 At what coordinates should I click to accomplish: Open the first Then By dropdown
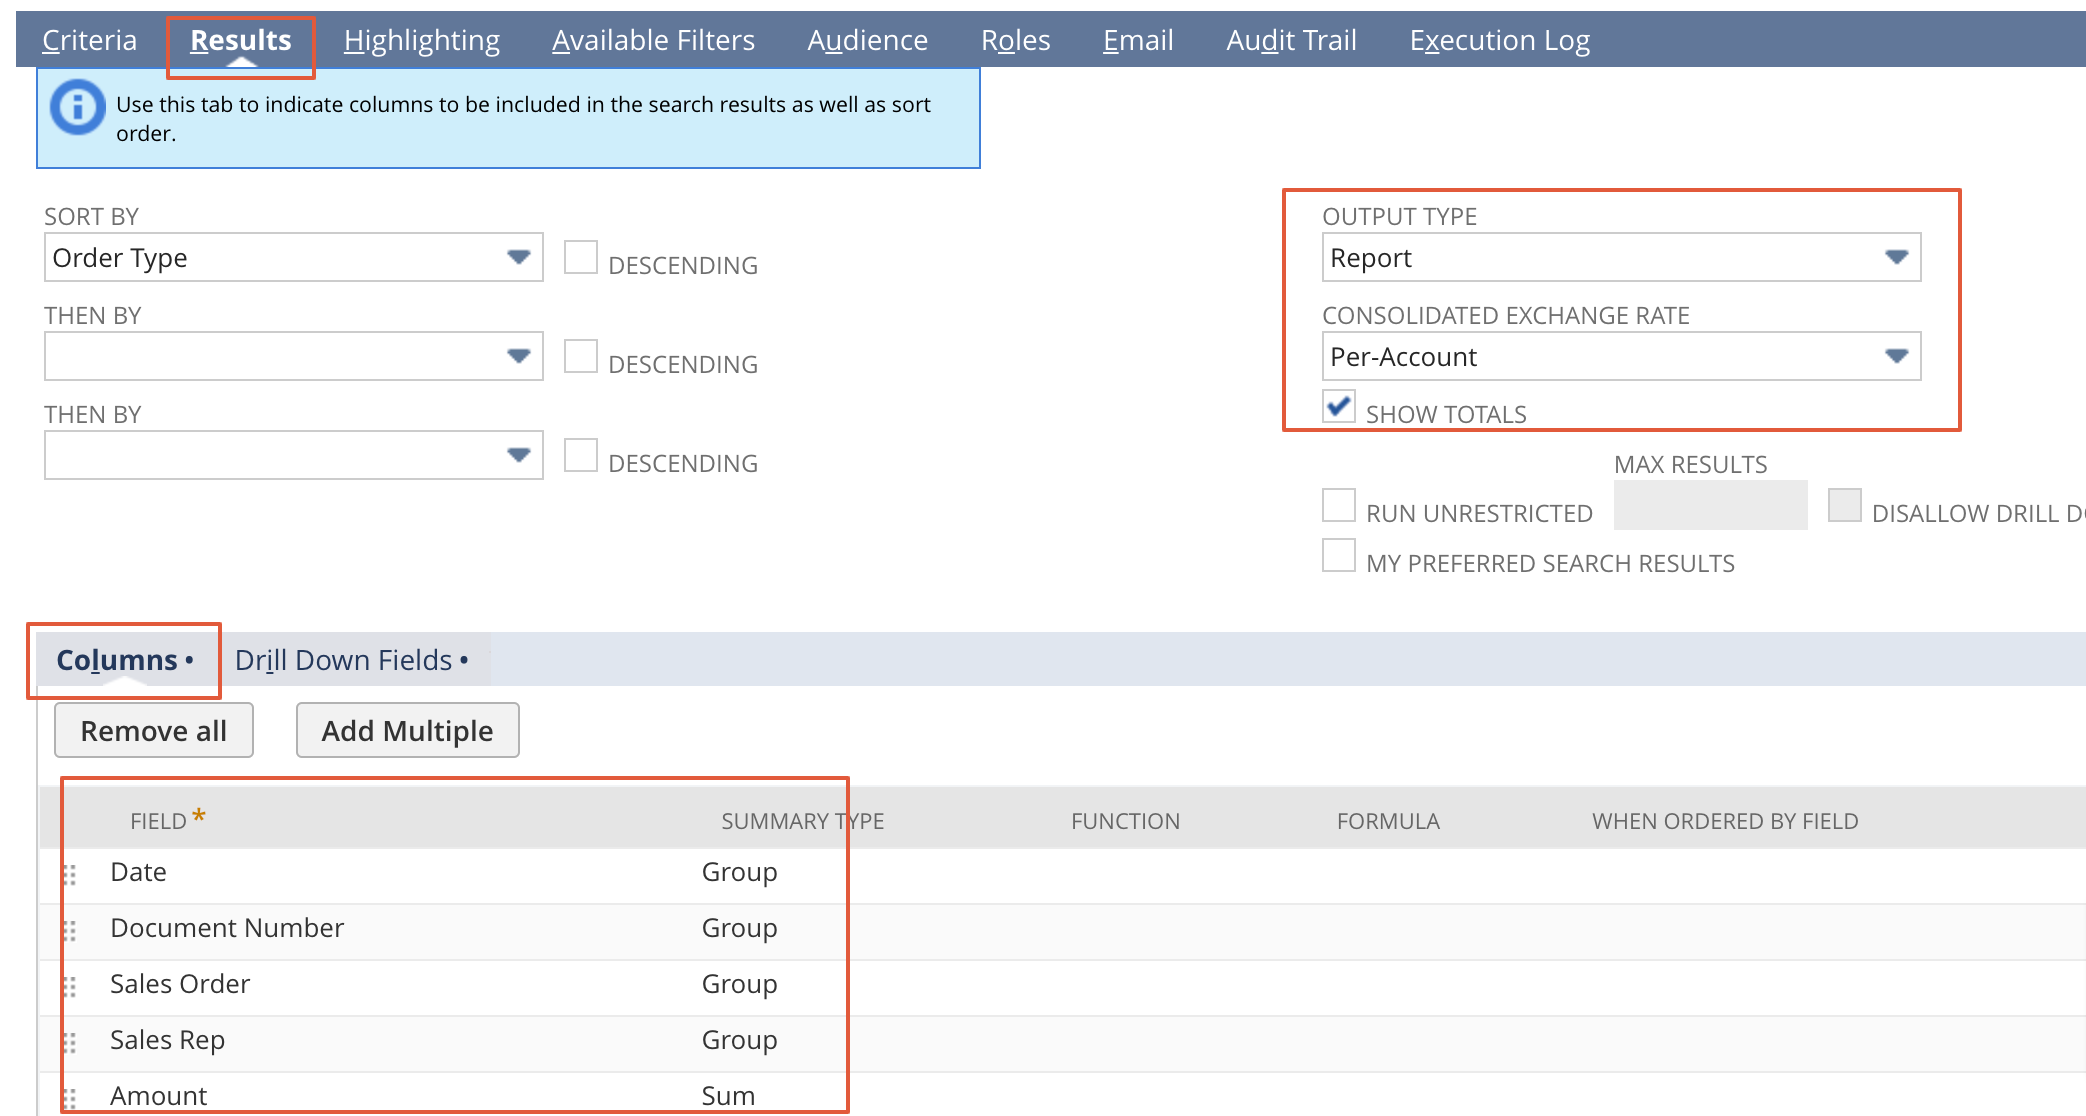click(x=293, y=357)
